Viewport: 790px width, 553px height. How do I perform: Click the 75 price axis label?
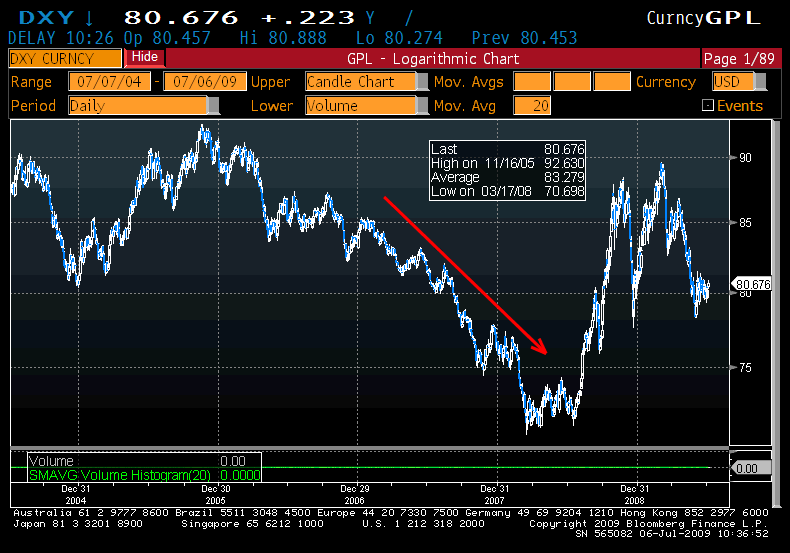coord(745,367)
